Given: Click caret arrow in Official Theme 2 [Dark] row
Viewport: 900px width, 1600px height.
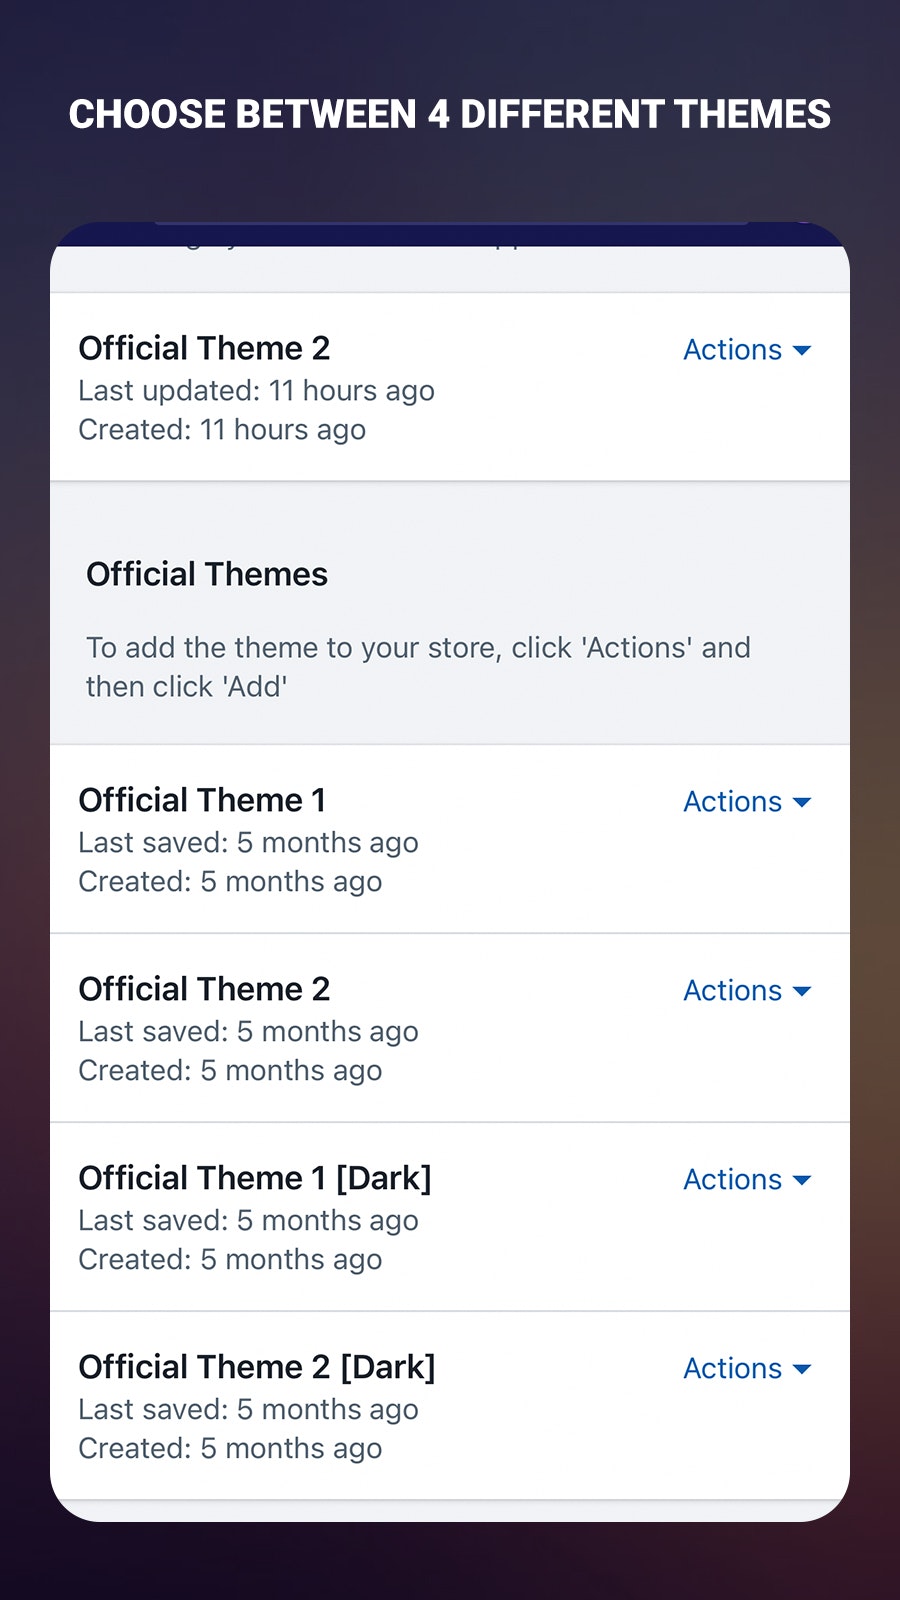Looking at the screenshot, I should coord(802,1370).
